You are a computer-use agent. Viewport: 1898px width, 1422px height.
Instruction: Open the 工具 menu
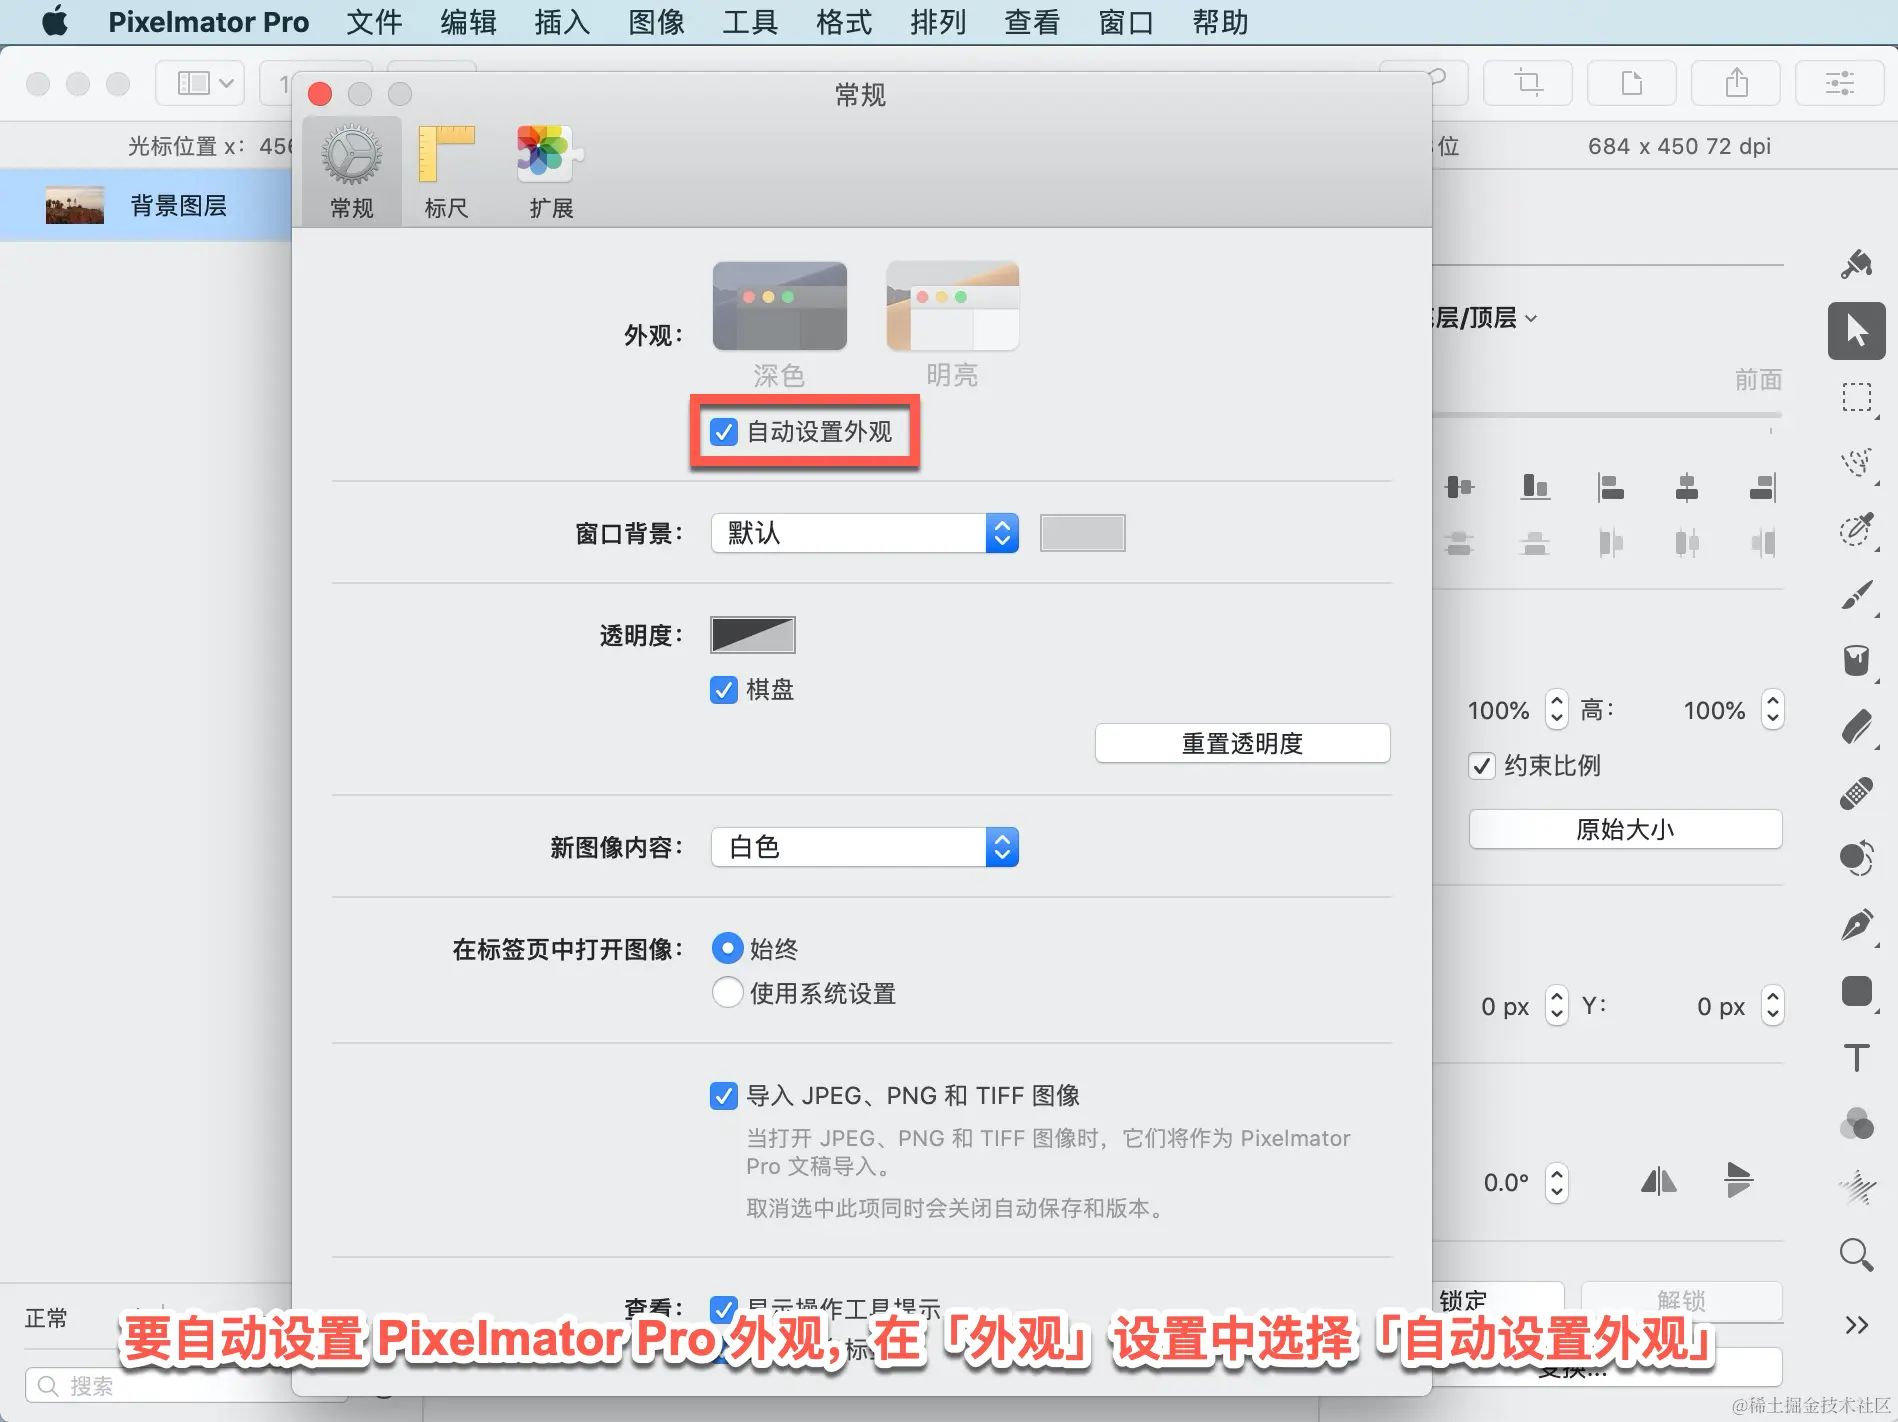[750, 22]
